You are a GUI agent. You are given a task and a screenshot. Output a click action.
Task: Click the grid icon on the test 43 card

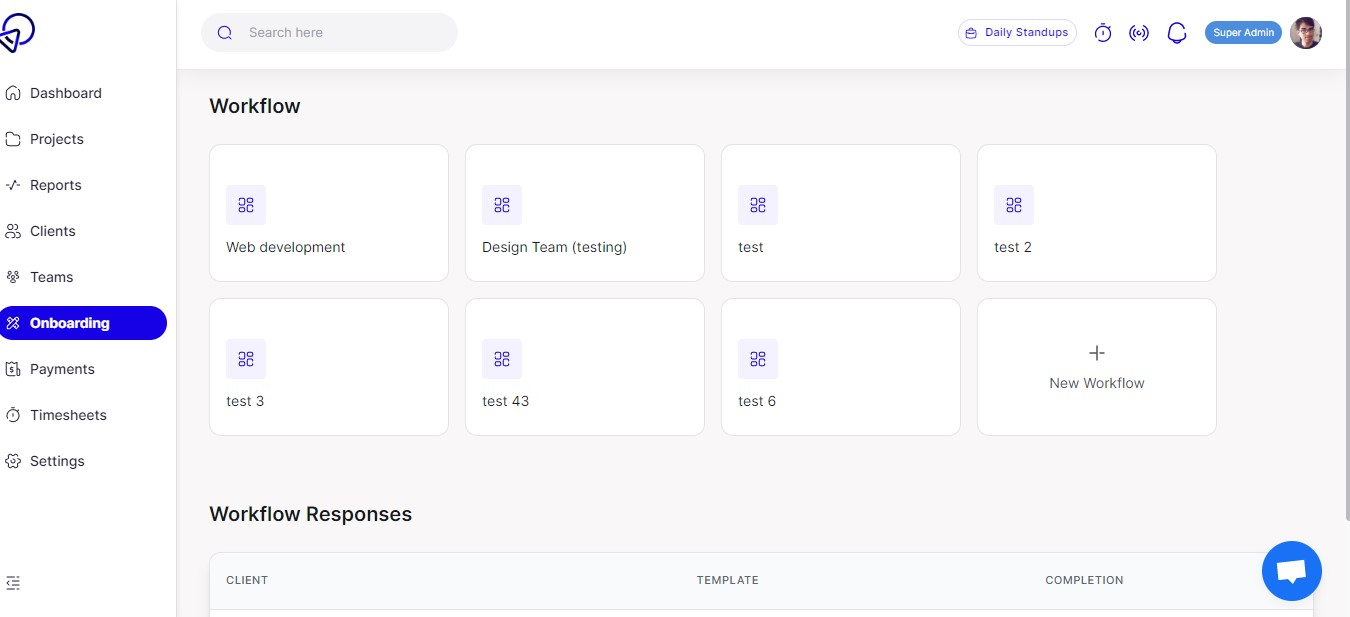[x=501, y=358]
